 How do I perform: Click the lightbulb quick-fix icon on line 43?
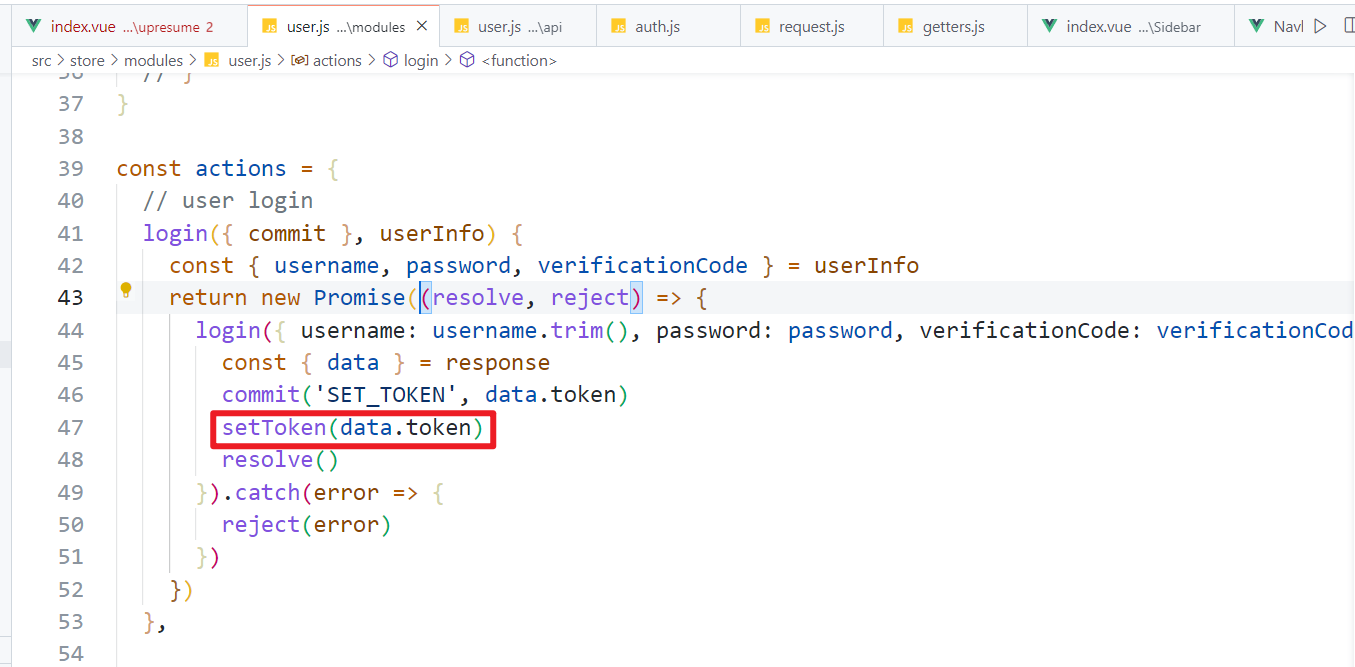pyautogui.click(x=126, y=290)
